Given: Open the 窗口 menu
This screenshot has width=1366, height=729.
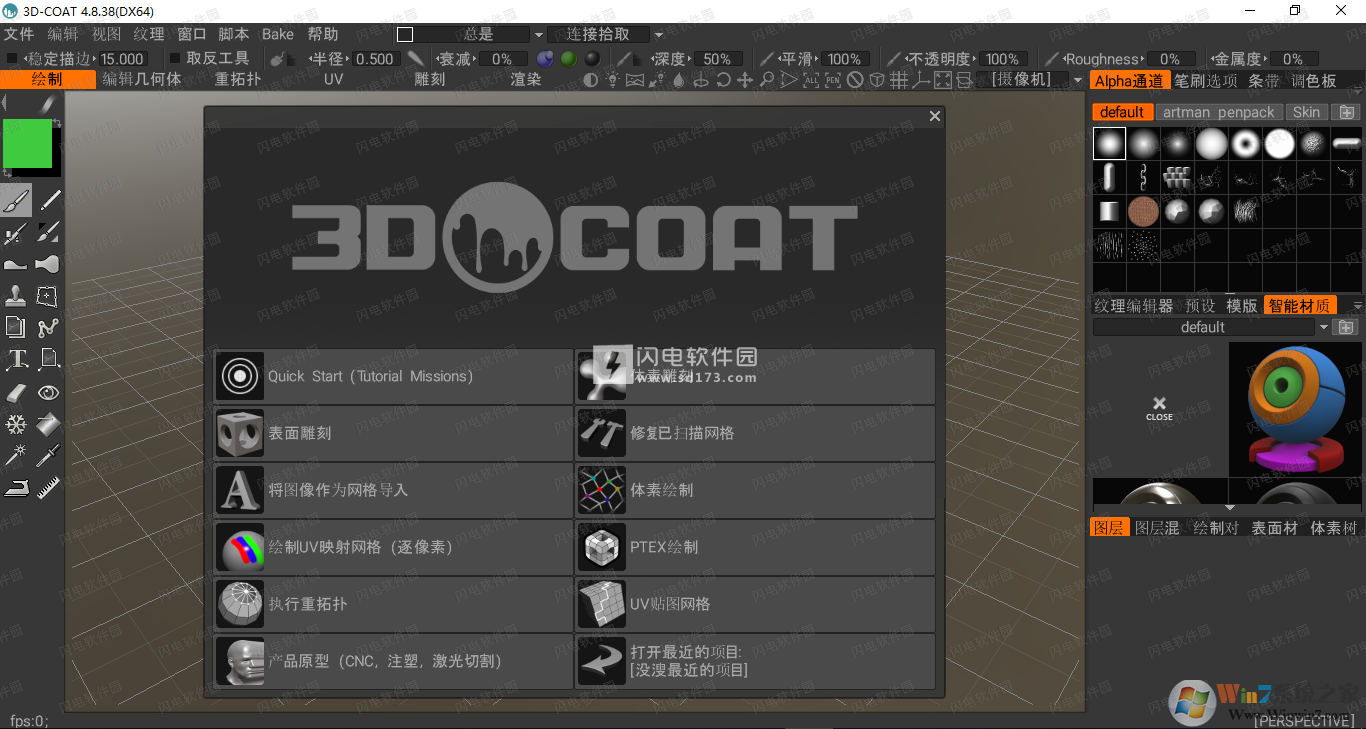Looking at the screenshot, I should tap(193, 33).
